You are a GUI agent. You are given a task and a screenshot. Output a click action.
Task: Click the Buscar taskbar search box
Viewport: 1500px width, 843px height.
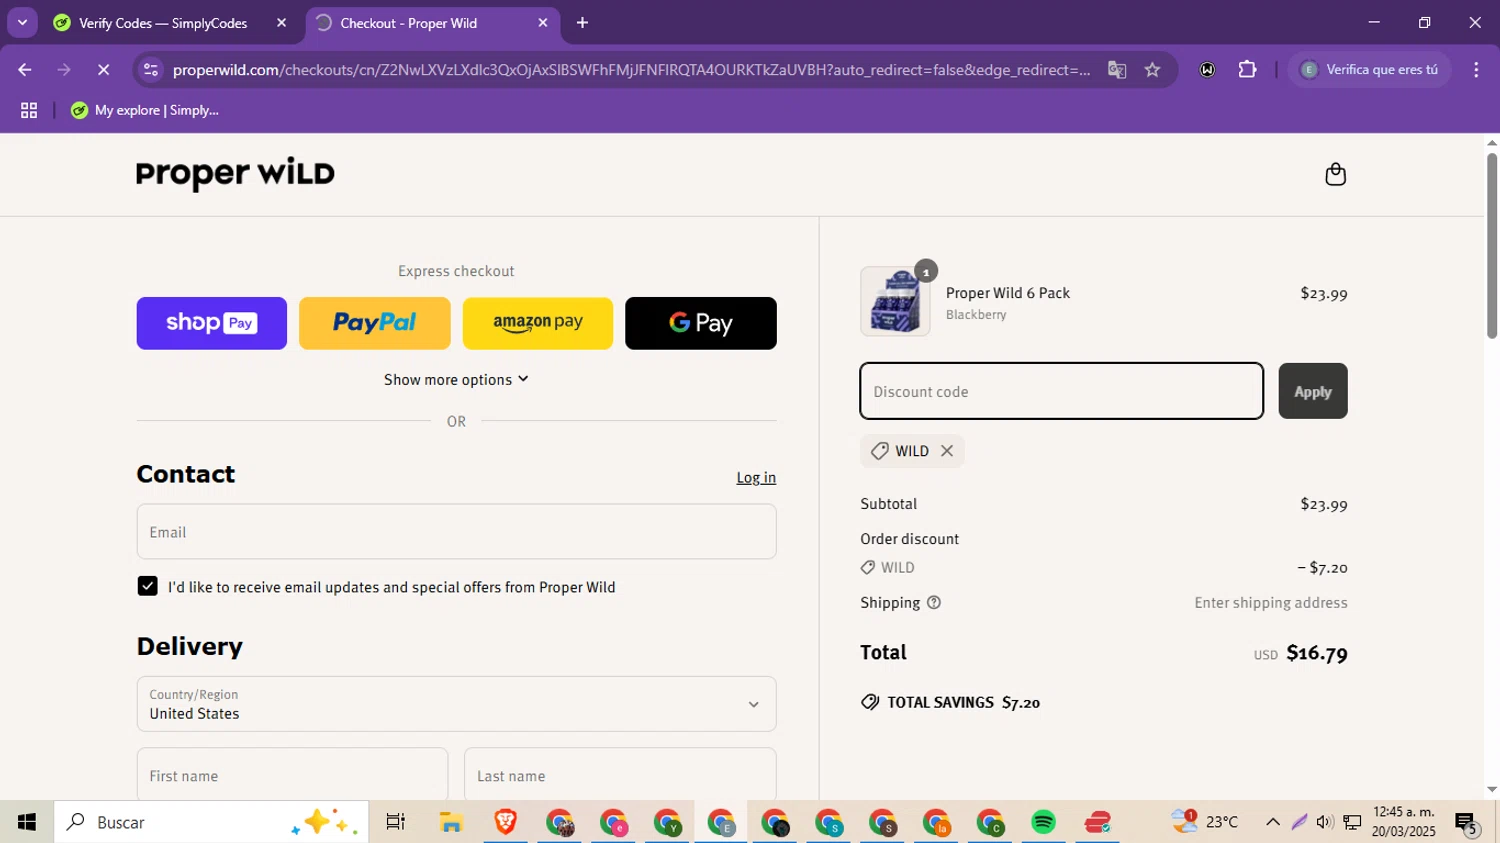tap(211, 822)
